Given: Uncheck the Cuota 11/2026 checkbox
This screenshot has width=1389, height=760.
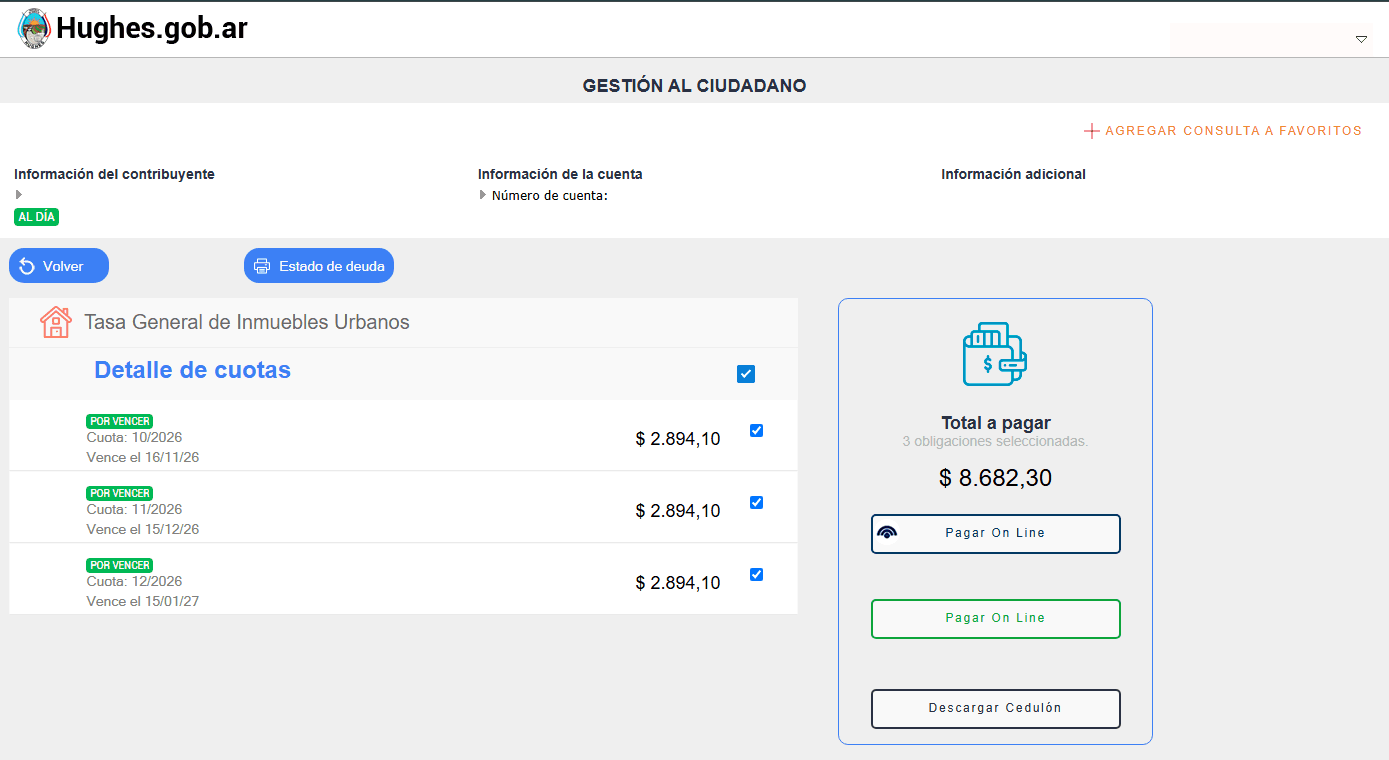Looking at the screenshot, I should click(756, 502).
